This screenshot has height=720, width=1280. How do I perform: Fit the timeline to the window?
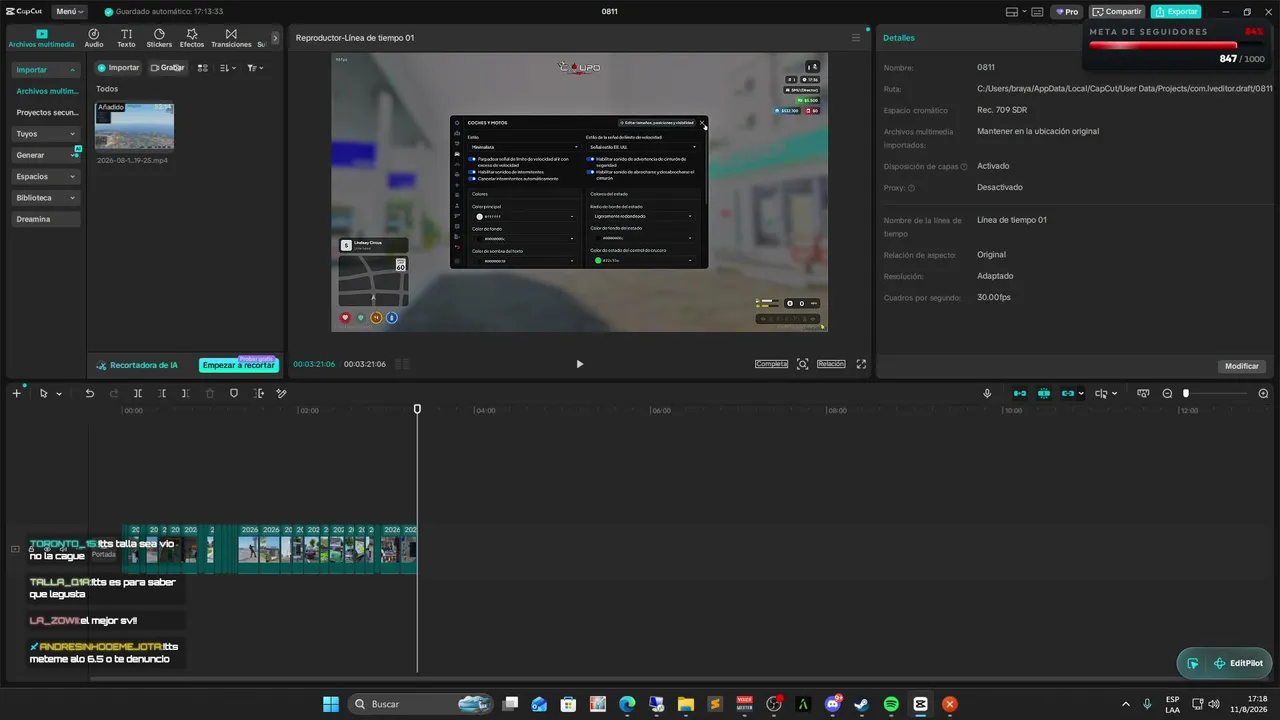click(x=1143, y=393)
